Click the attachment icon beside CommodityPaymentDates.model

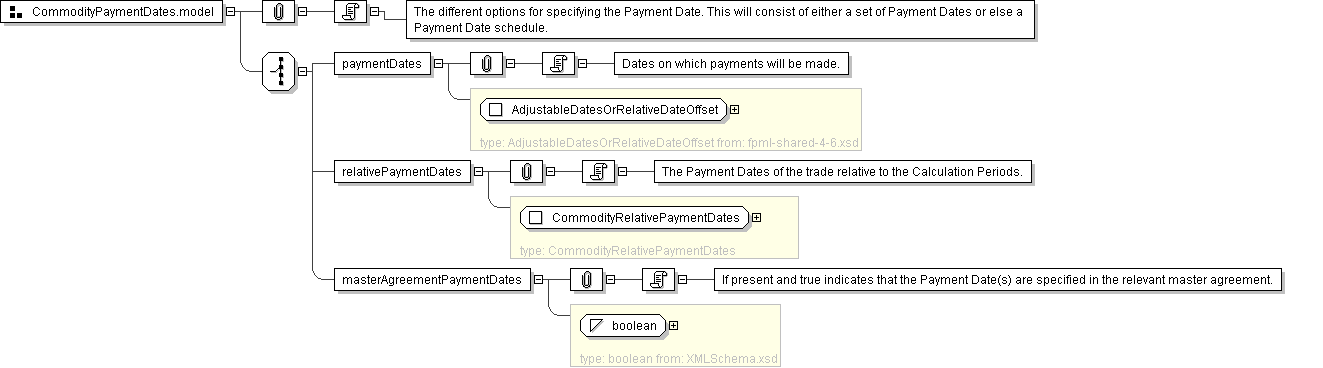point(279,12)
